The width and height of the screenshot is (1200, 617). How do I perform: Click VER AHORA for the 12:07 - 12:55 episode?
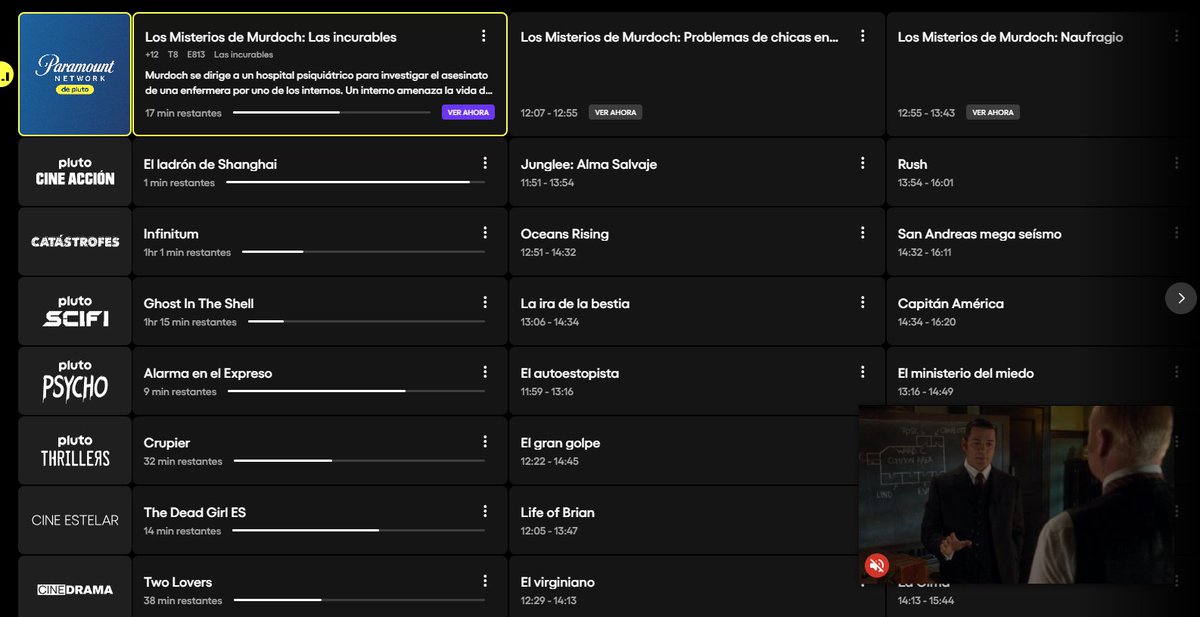(615, 113)
